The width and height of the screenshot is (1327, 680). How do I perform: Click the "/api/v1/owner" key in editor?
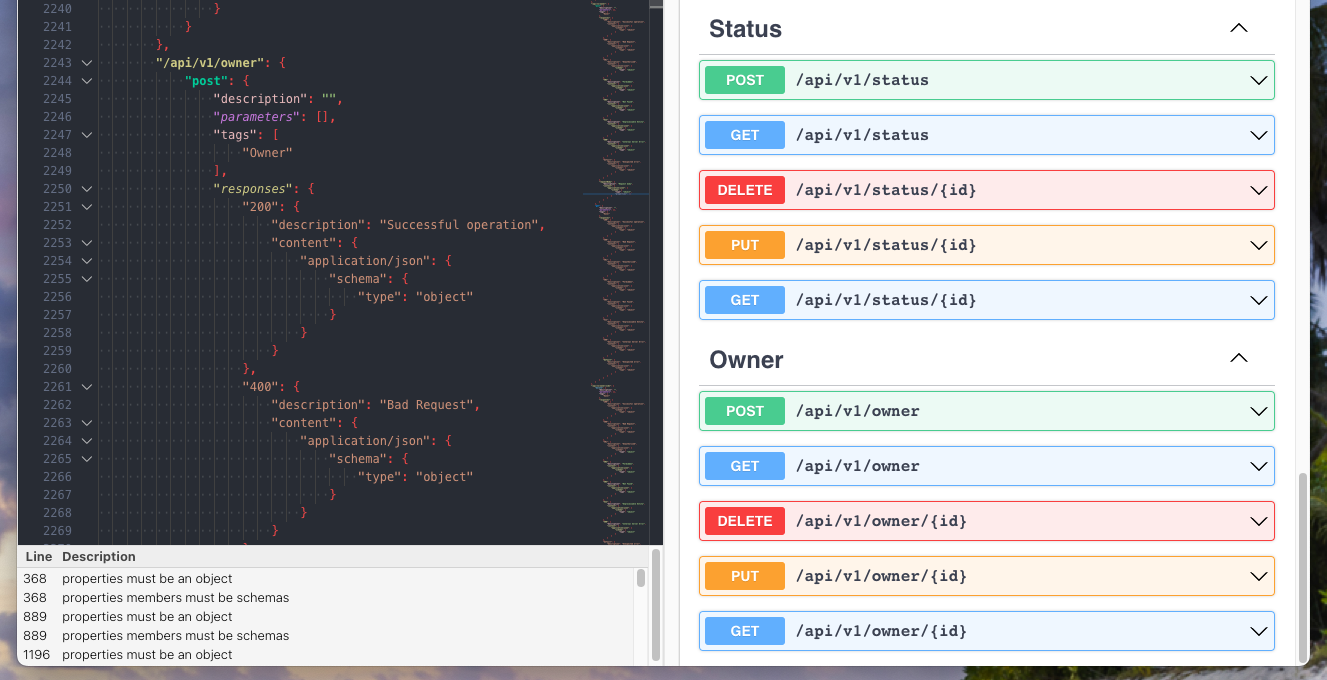[x=209, y=63]
